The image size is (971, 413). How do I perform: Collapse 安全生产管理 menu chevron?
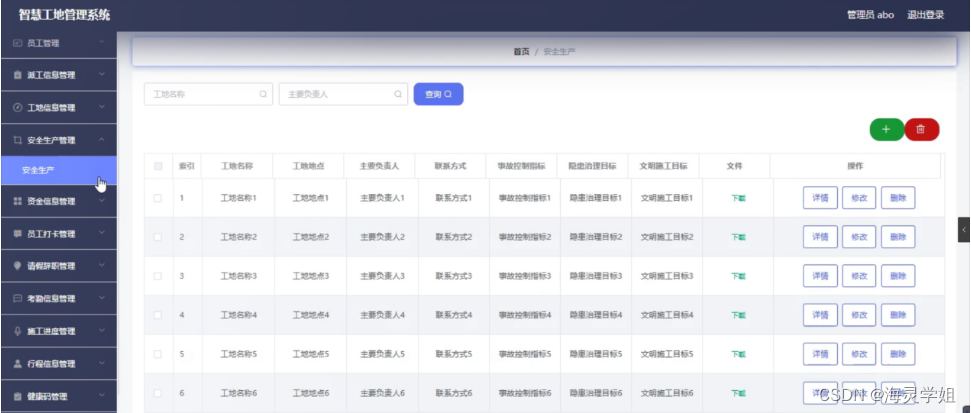102,140
